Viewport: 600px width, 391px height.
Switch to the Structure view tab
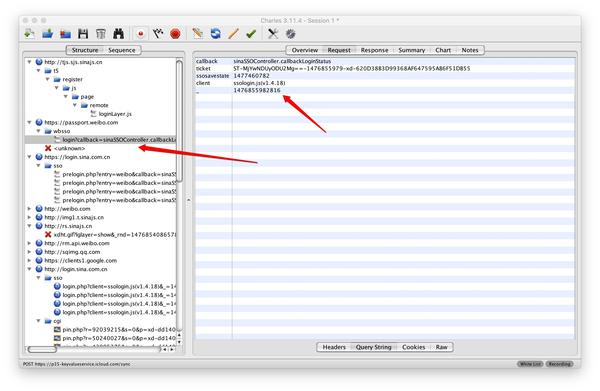coord(85,50)
